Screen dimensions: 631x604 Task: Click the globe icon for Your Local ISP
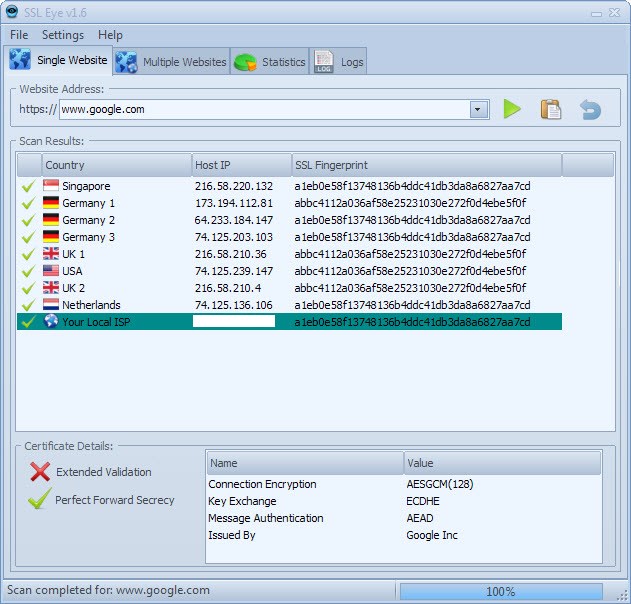tap(51, 321)
